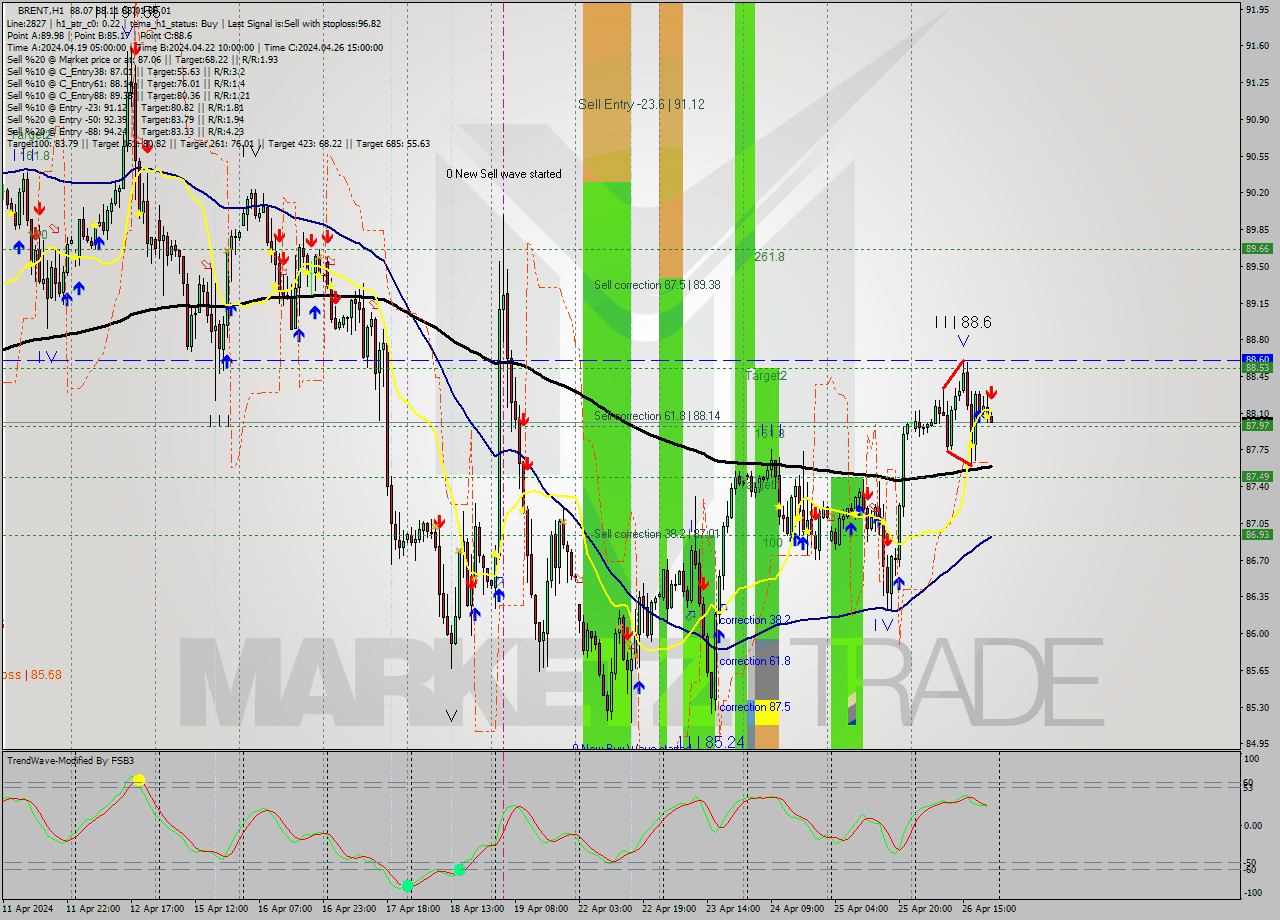1280x920 pixels.
Task: Select the 'Sell correction 61.8 | 88.14' label
Action: click(x=657, y=416)
